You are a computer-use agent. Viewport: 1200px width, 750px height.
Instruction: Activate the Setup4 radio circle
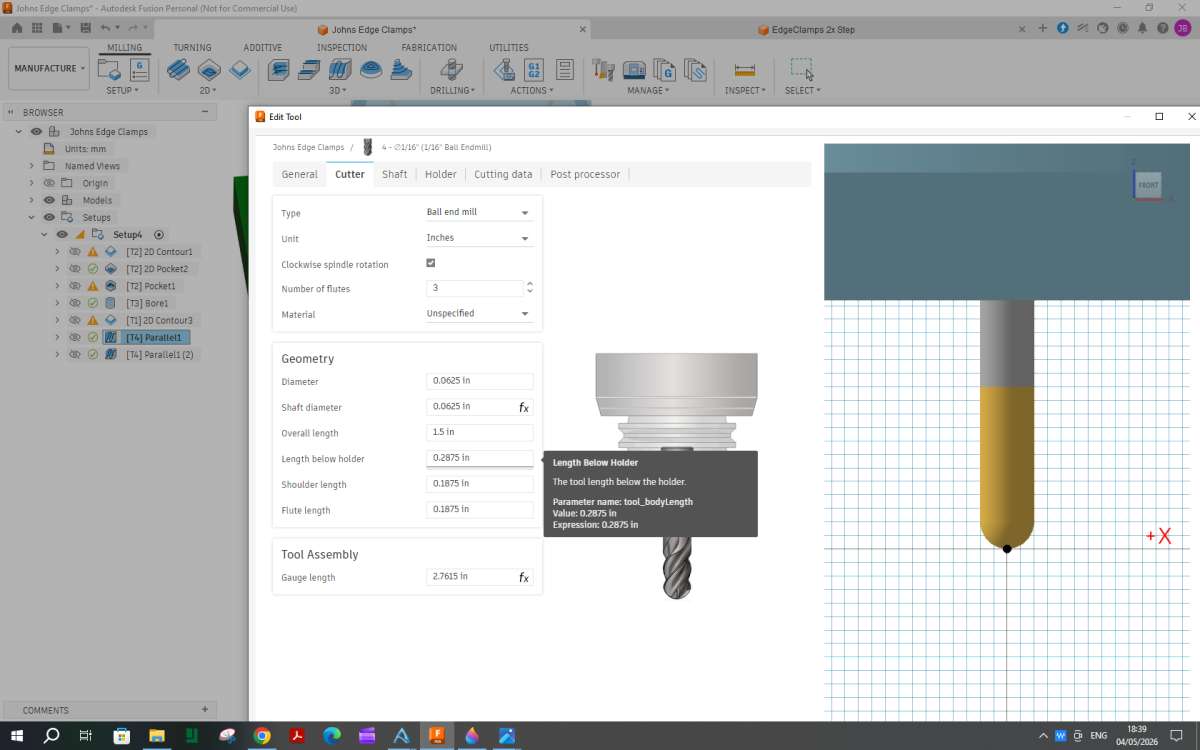[x=159, y=234]
